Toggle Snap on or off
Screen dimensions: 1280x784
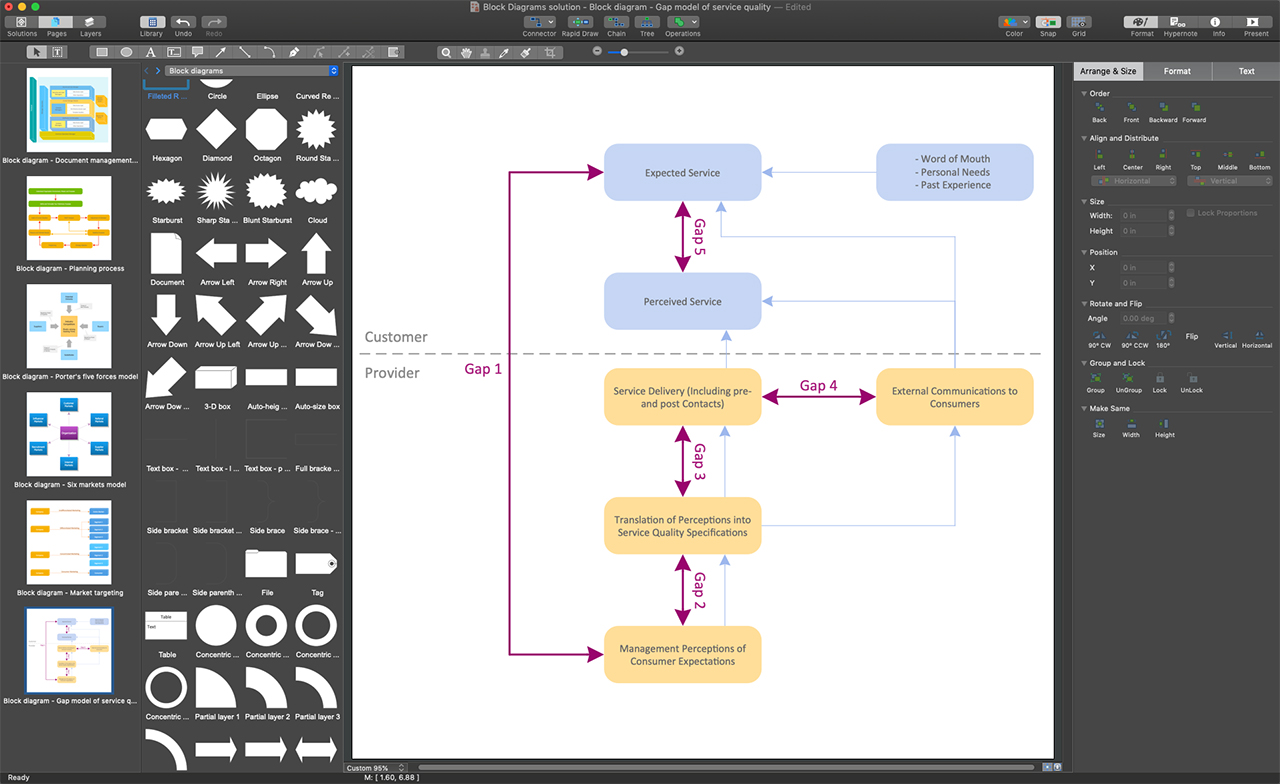1048,21
